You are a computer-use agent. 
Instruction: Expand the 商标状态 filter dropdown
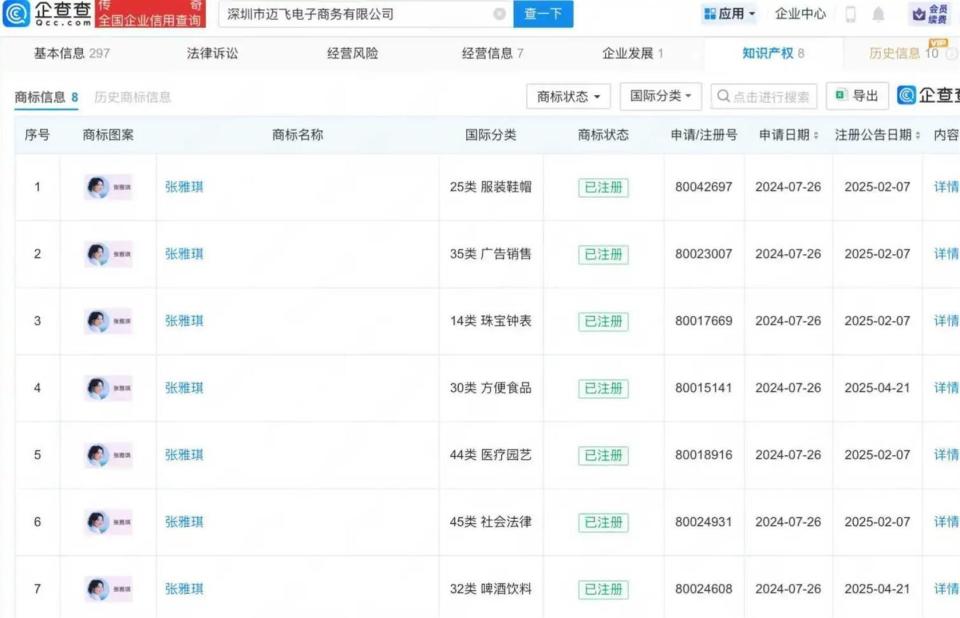pyautogui.click(x=568, y=96)
